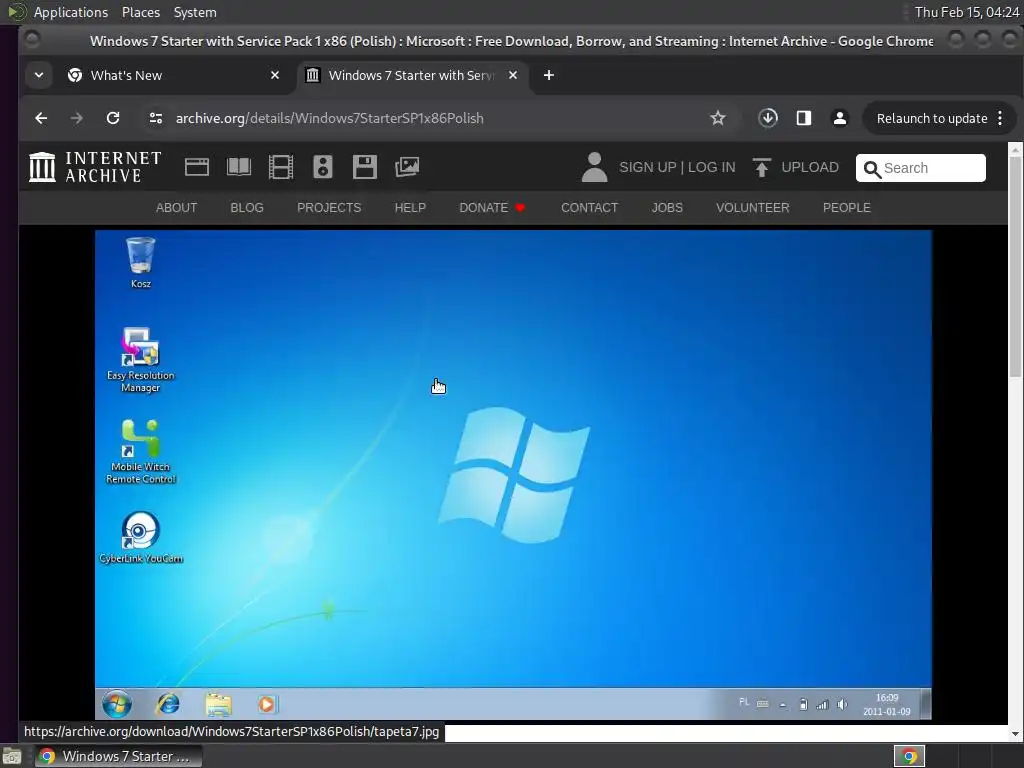The width and height of the screenshot is (1024, 768).
Task: Click the UPLOAD link
Action: [810, 167]
